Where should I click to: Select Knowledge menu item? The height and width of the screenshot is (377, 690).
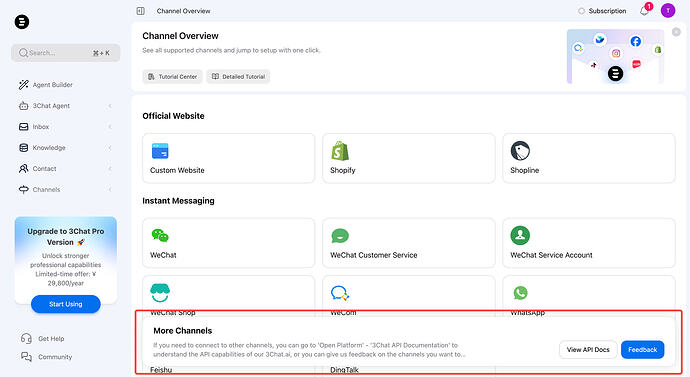65,148
